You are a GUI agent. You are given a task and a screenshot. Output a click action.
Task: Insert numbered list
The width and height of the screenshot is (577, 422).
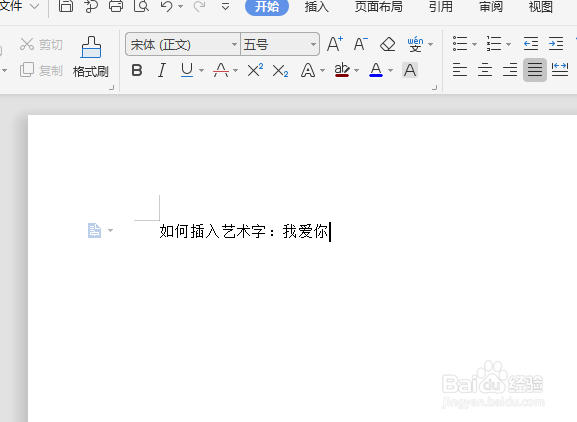(494, 44)
